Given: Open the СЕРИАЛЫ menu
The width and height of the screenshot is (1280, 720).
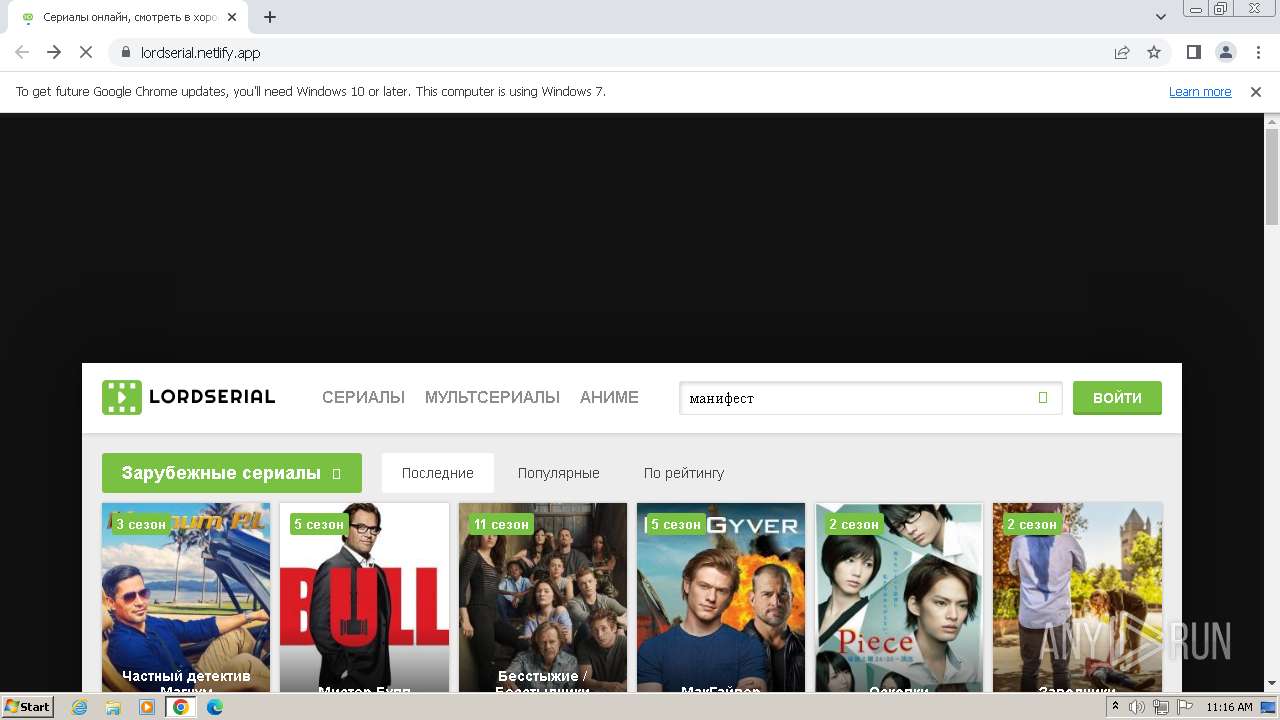Looking at the screenshot, I should [363, 397].
